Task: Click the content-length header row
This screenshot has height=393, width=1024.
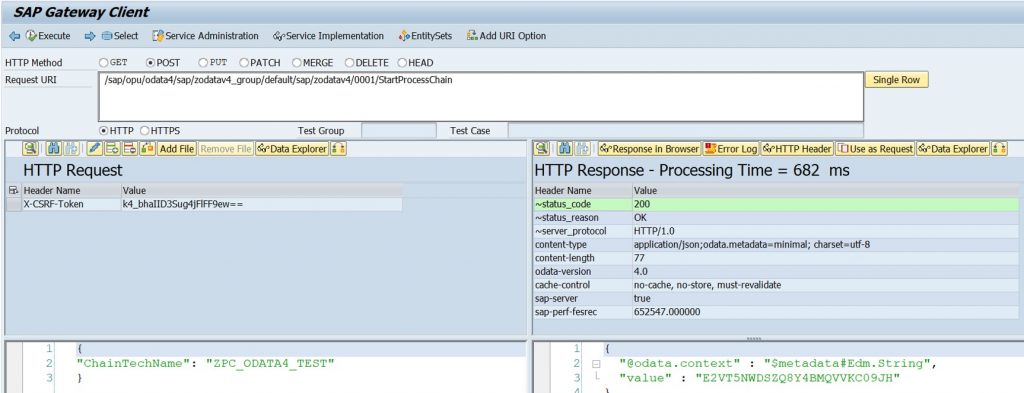Action: (x=776, y=259)
